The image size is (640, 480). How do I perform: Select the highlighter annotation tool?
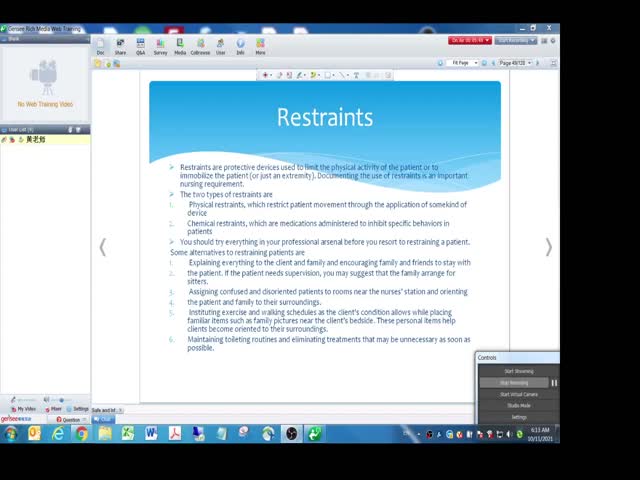coord(313,75)
